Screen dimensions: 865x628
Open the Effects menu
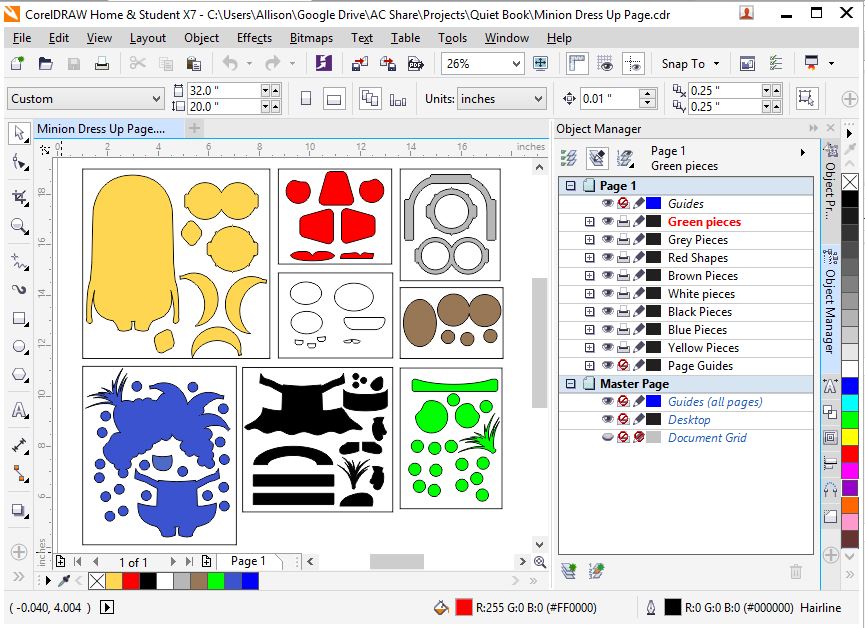click(254, 38)
